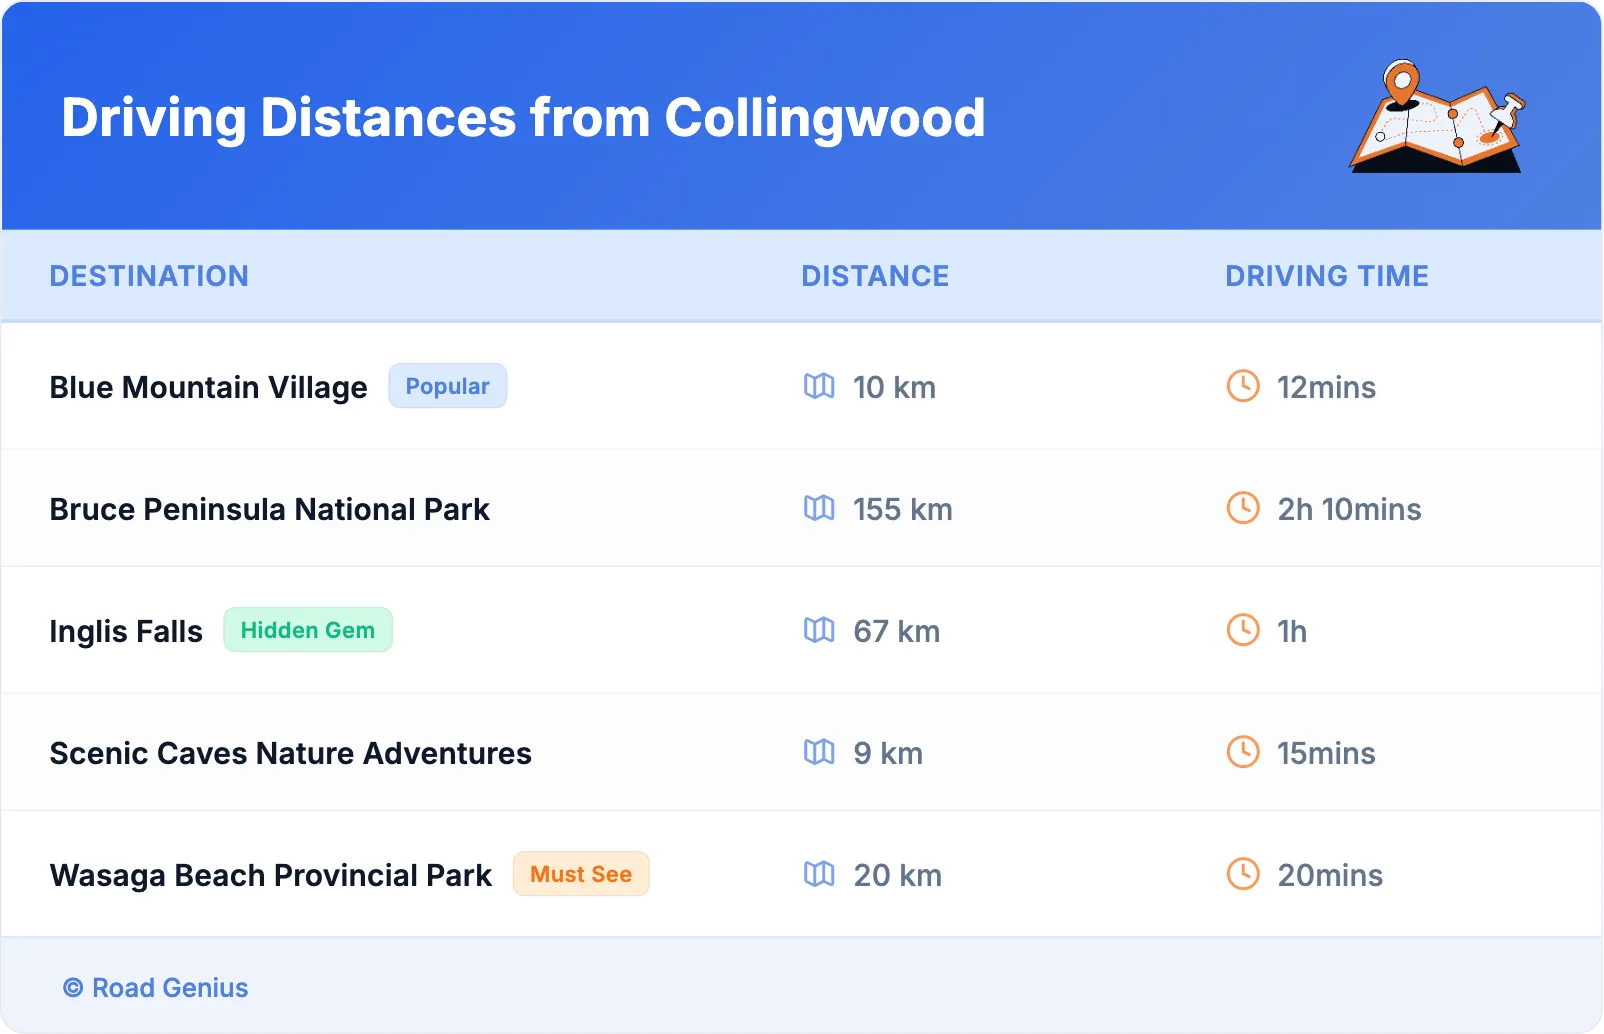Click the 20mins driving time
Screen dimensions: 1604x1034
1330,875
